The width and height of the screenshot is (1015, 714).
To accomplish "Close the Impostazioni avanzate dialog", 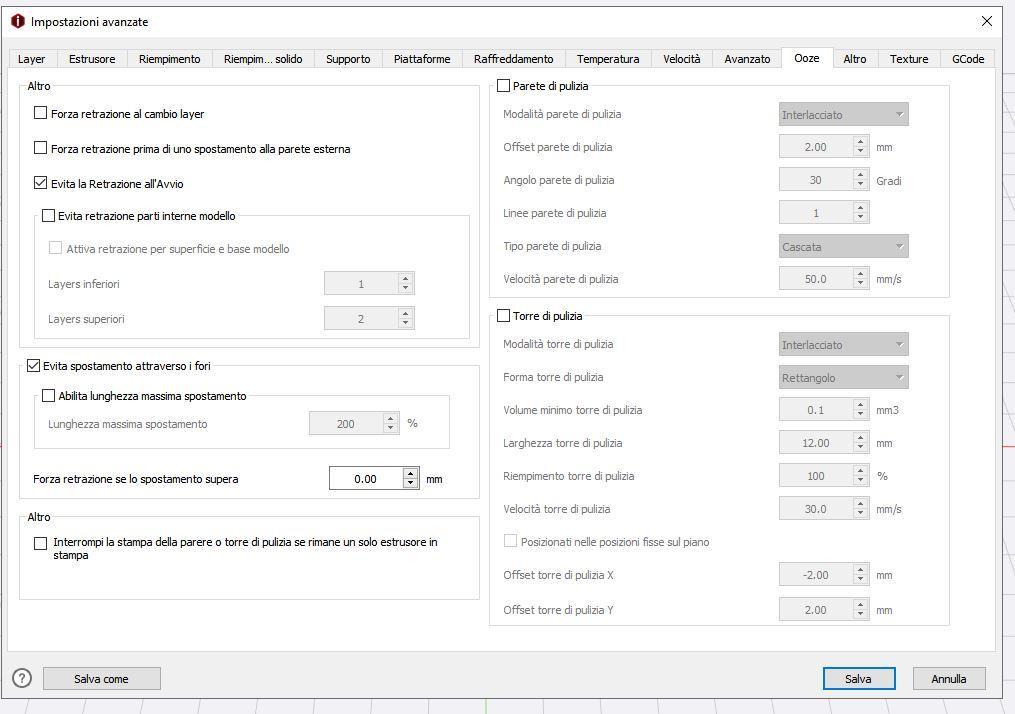I will click(x=986, y=21).
